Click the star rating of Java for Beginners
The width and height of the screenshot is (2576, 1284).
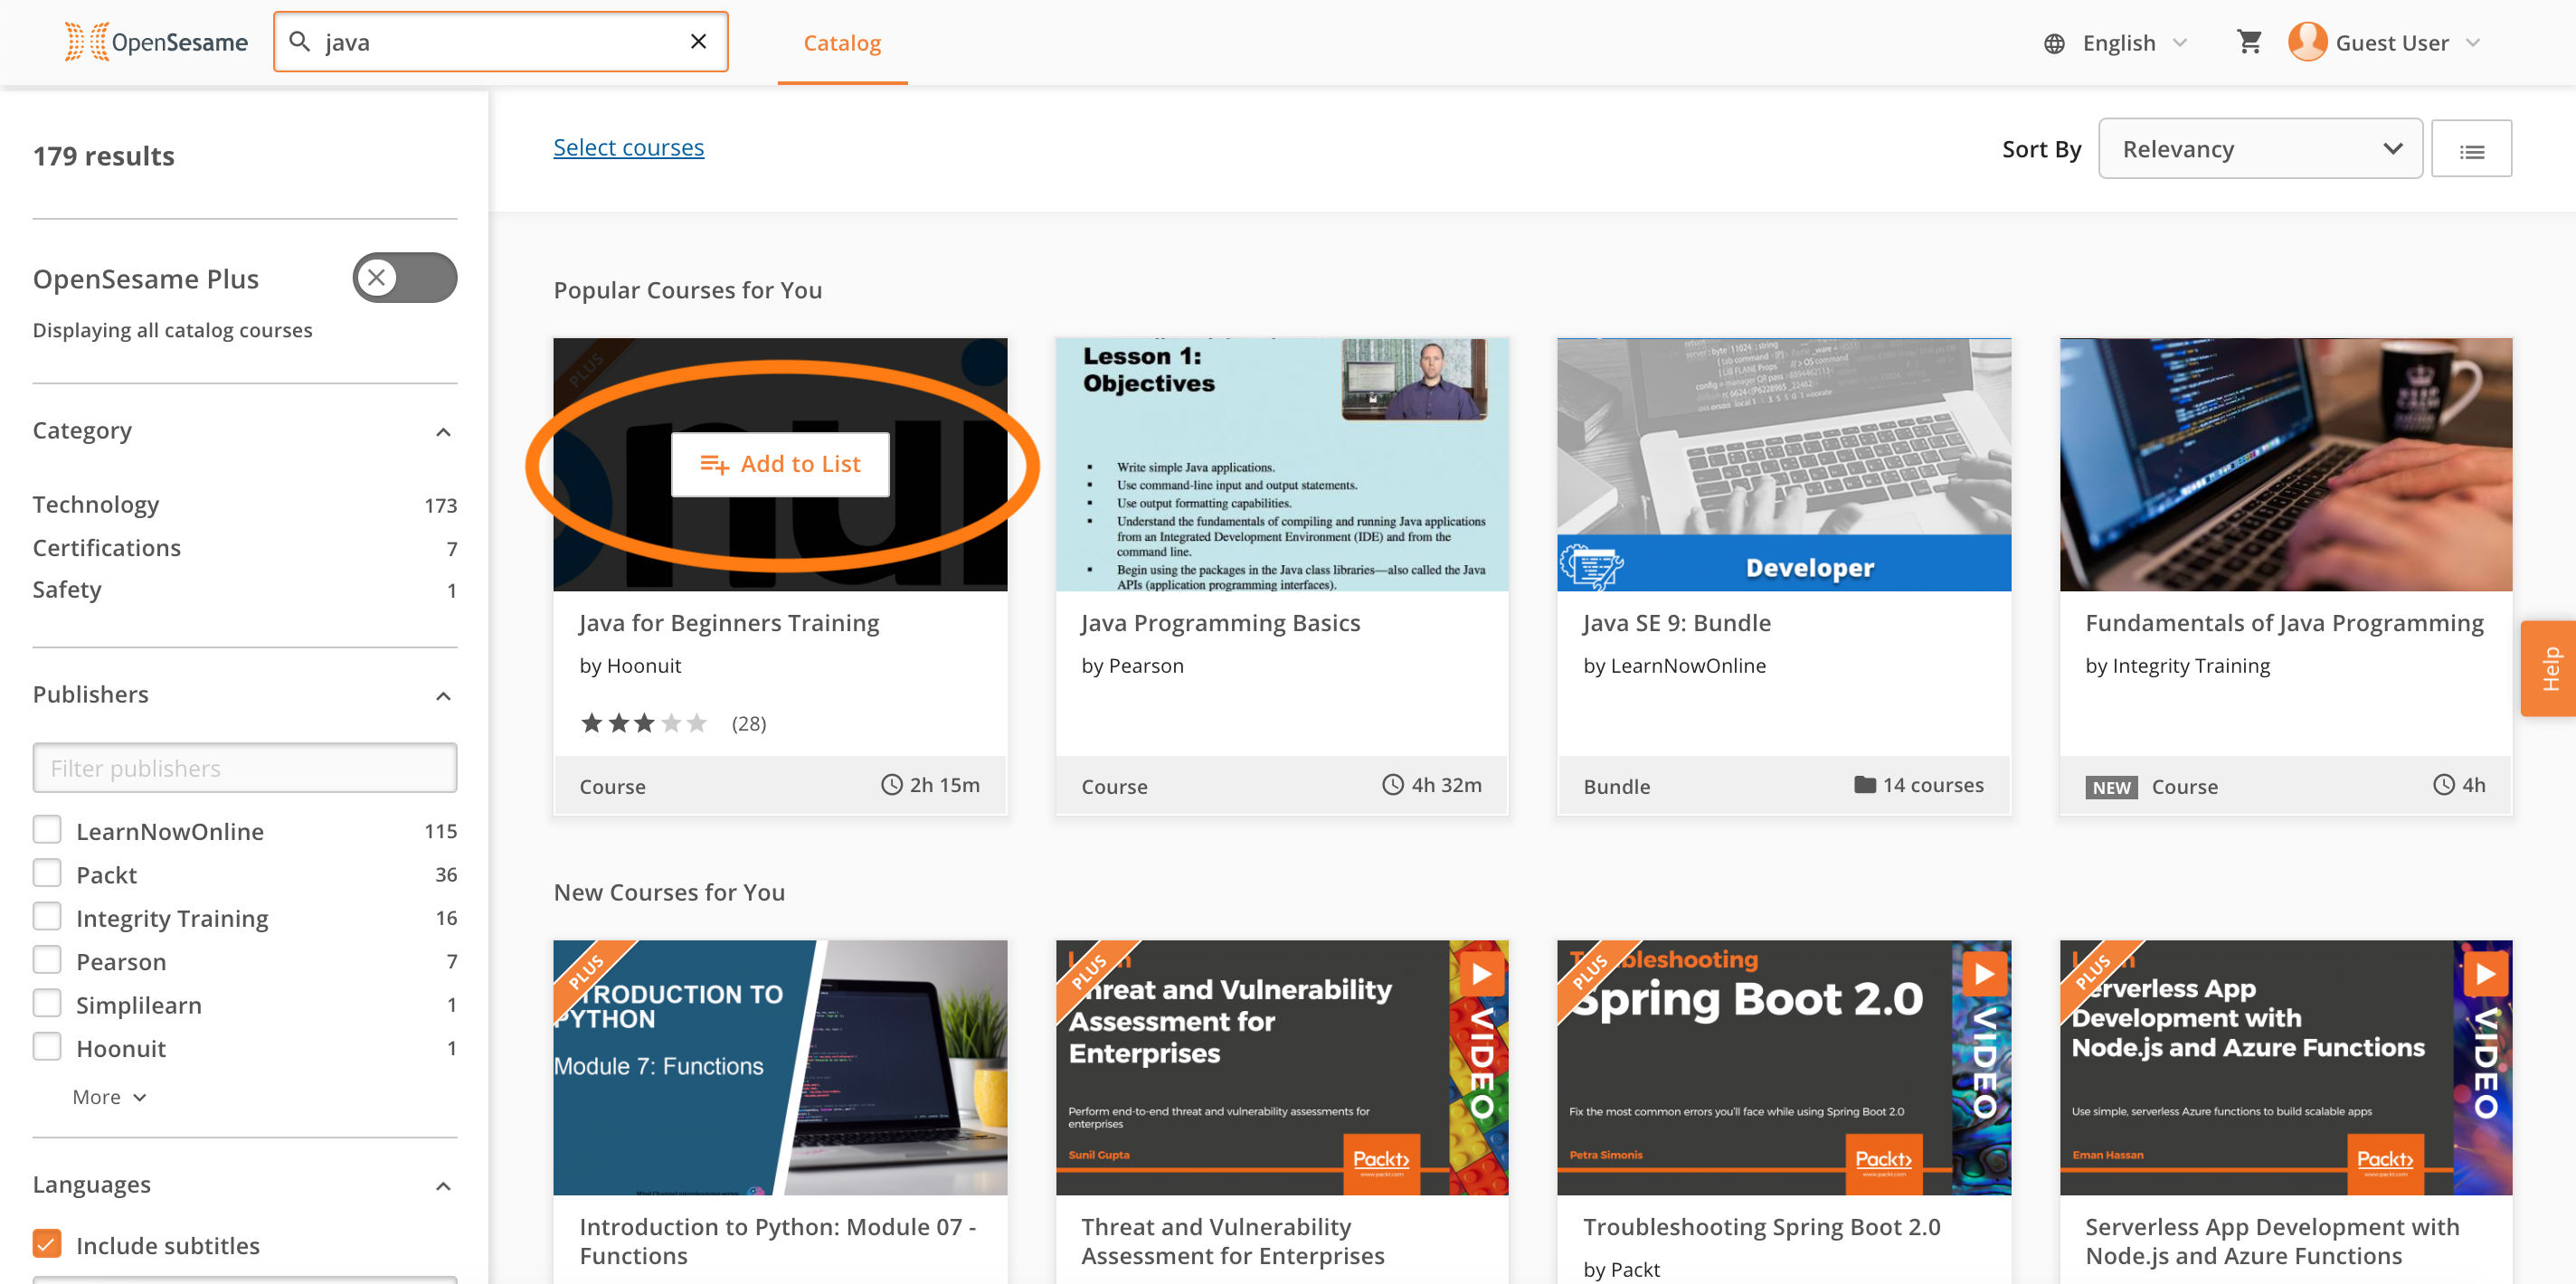(x=644, y=723)
